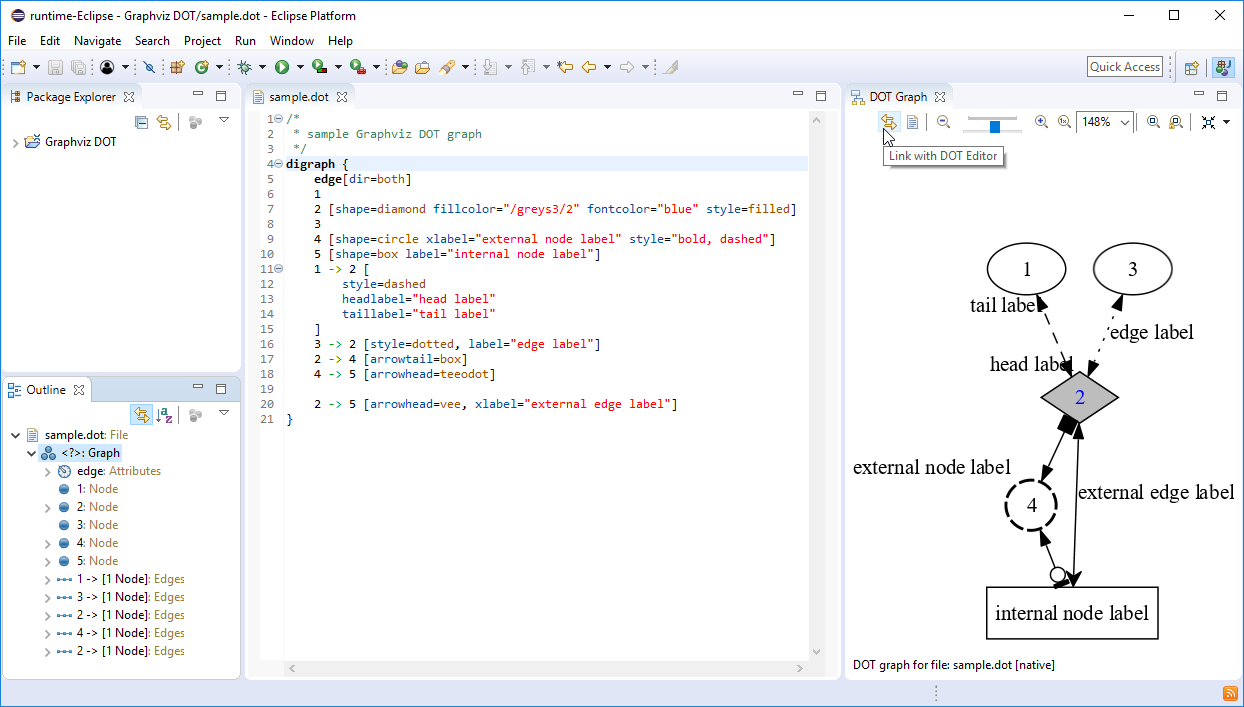
Task: Open the 148% zoom level dropdown
Action: 1125,122
